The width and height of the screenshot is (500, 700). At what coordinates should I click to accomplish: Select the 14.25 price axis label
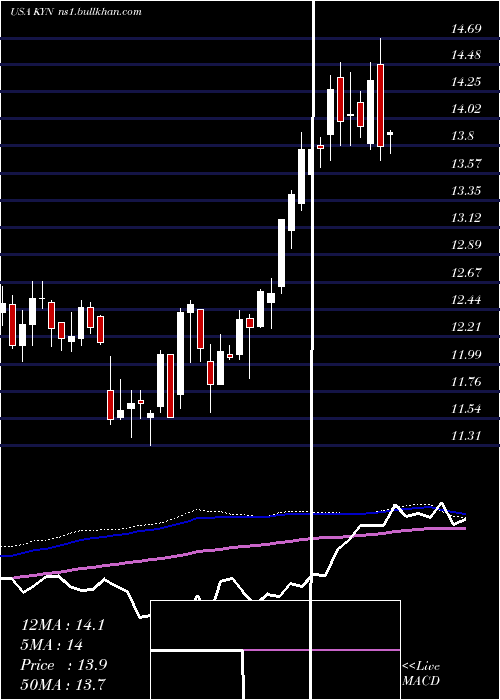466,82
